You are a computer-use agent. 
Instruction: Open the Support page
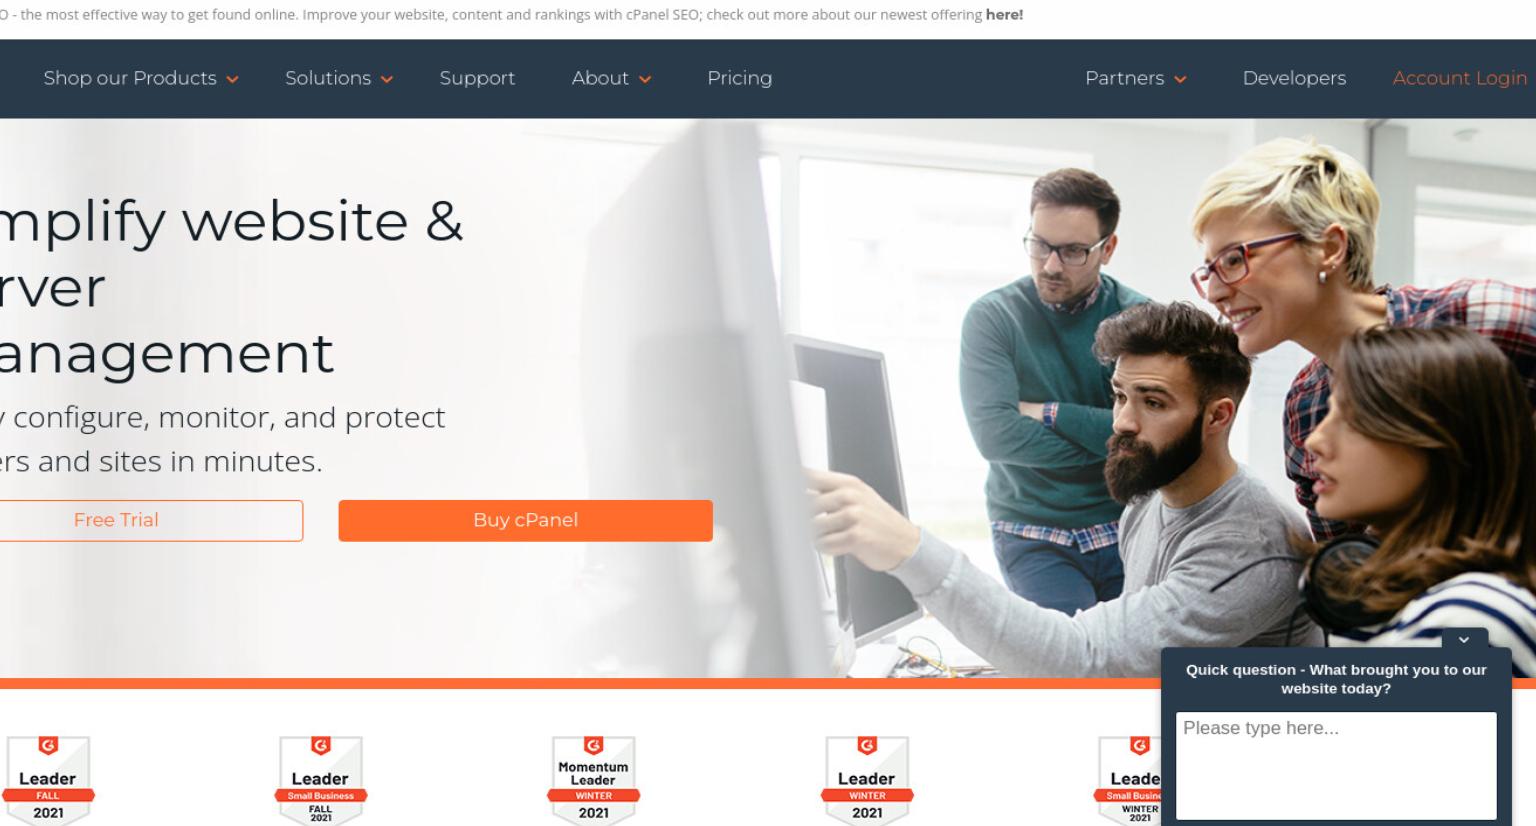pos(477,78)
